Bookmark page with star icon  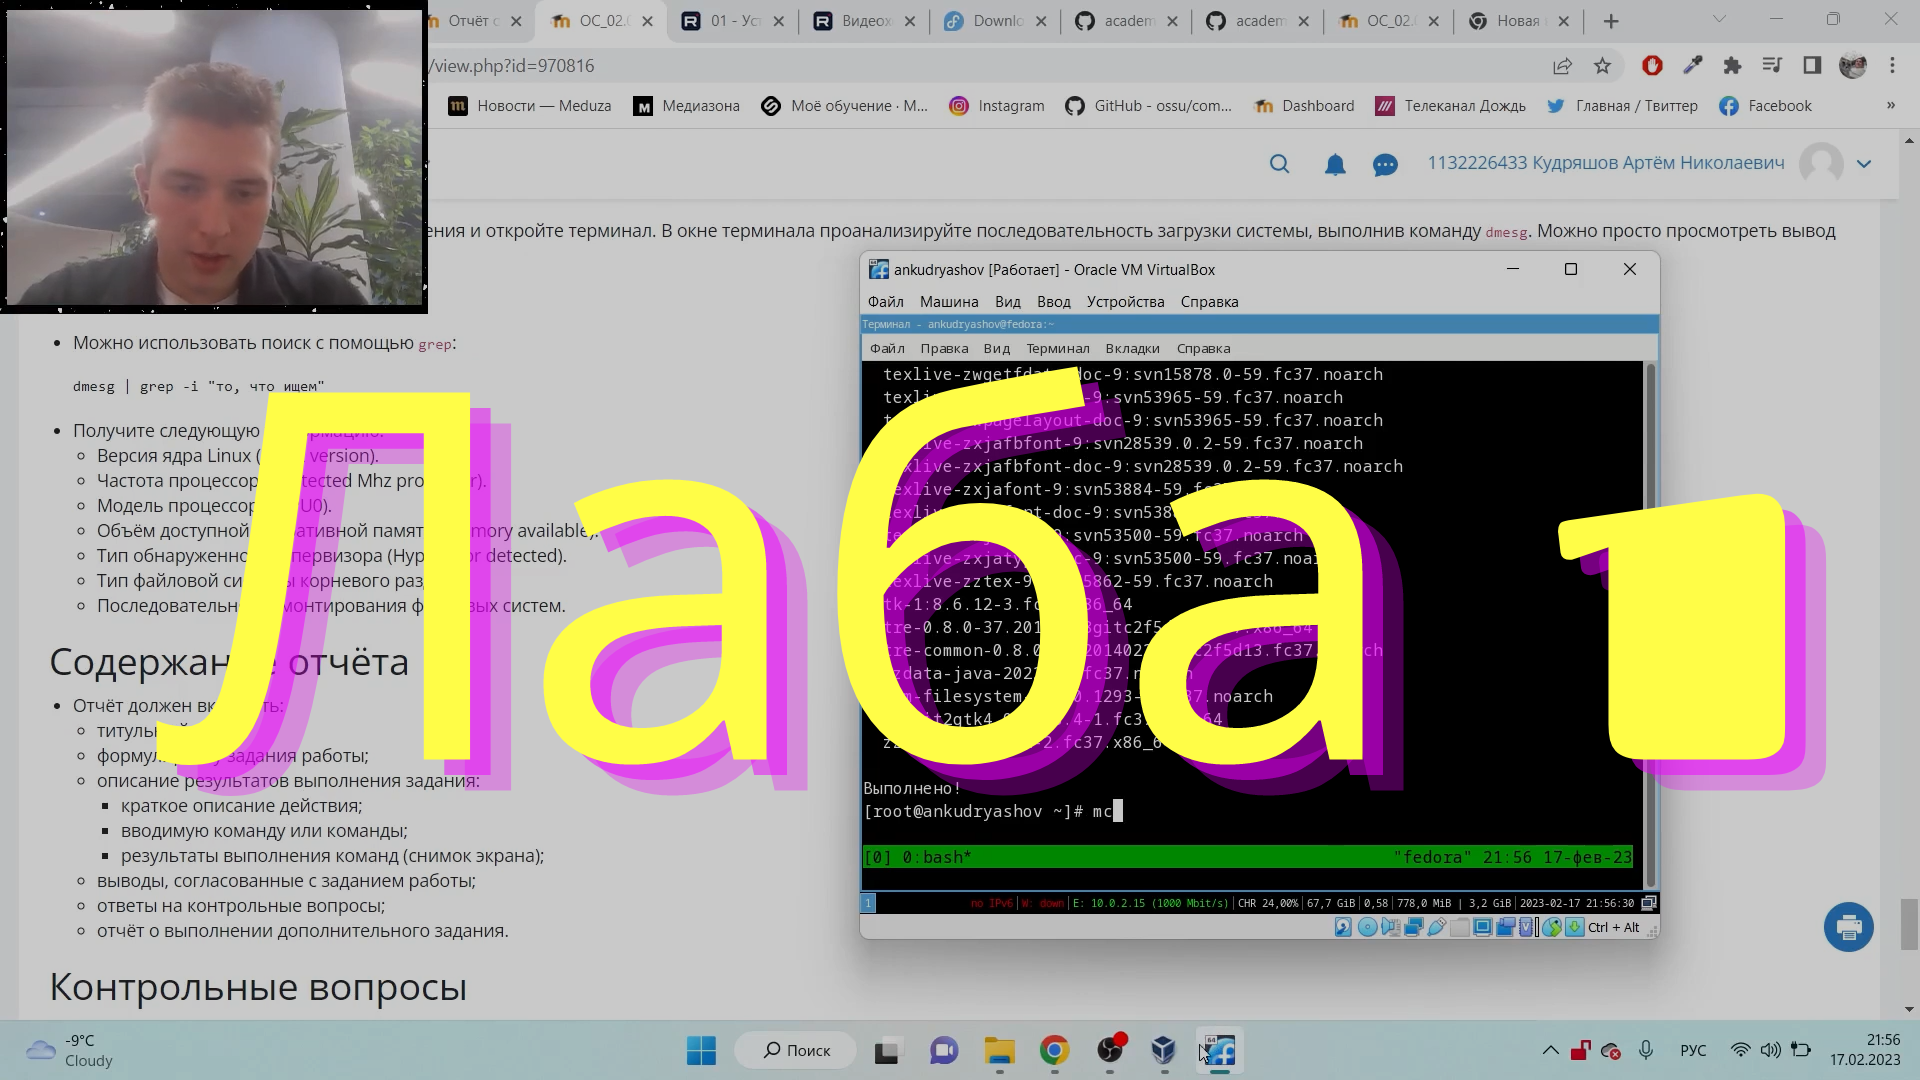[1603, 66]
